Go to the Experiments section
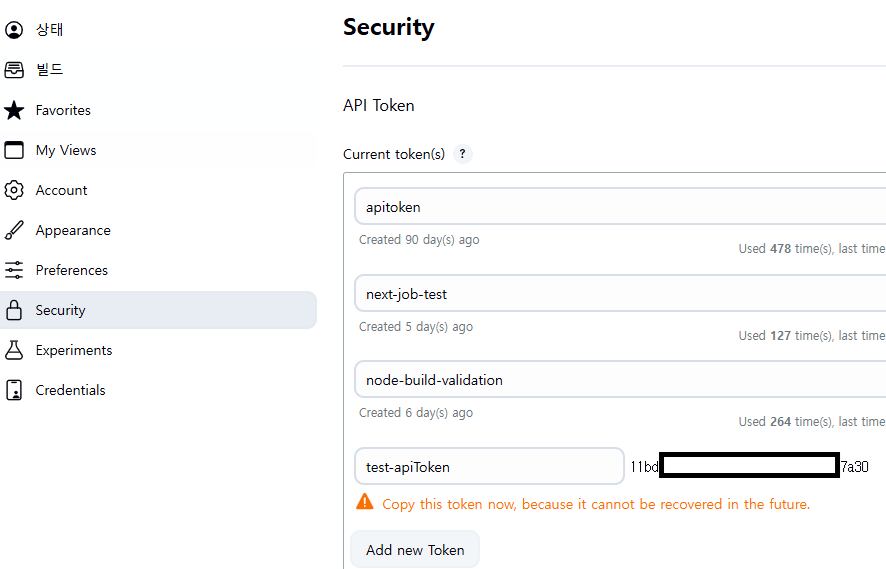886x569 pixels. 74,350
